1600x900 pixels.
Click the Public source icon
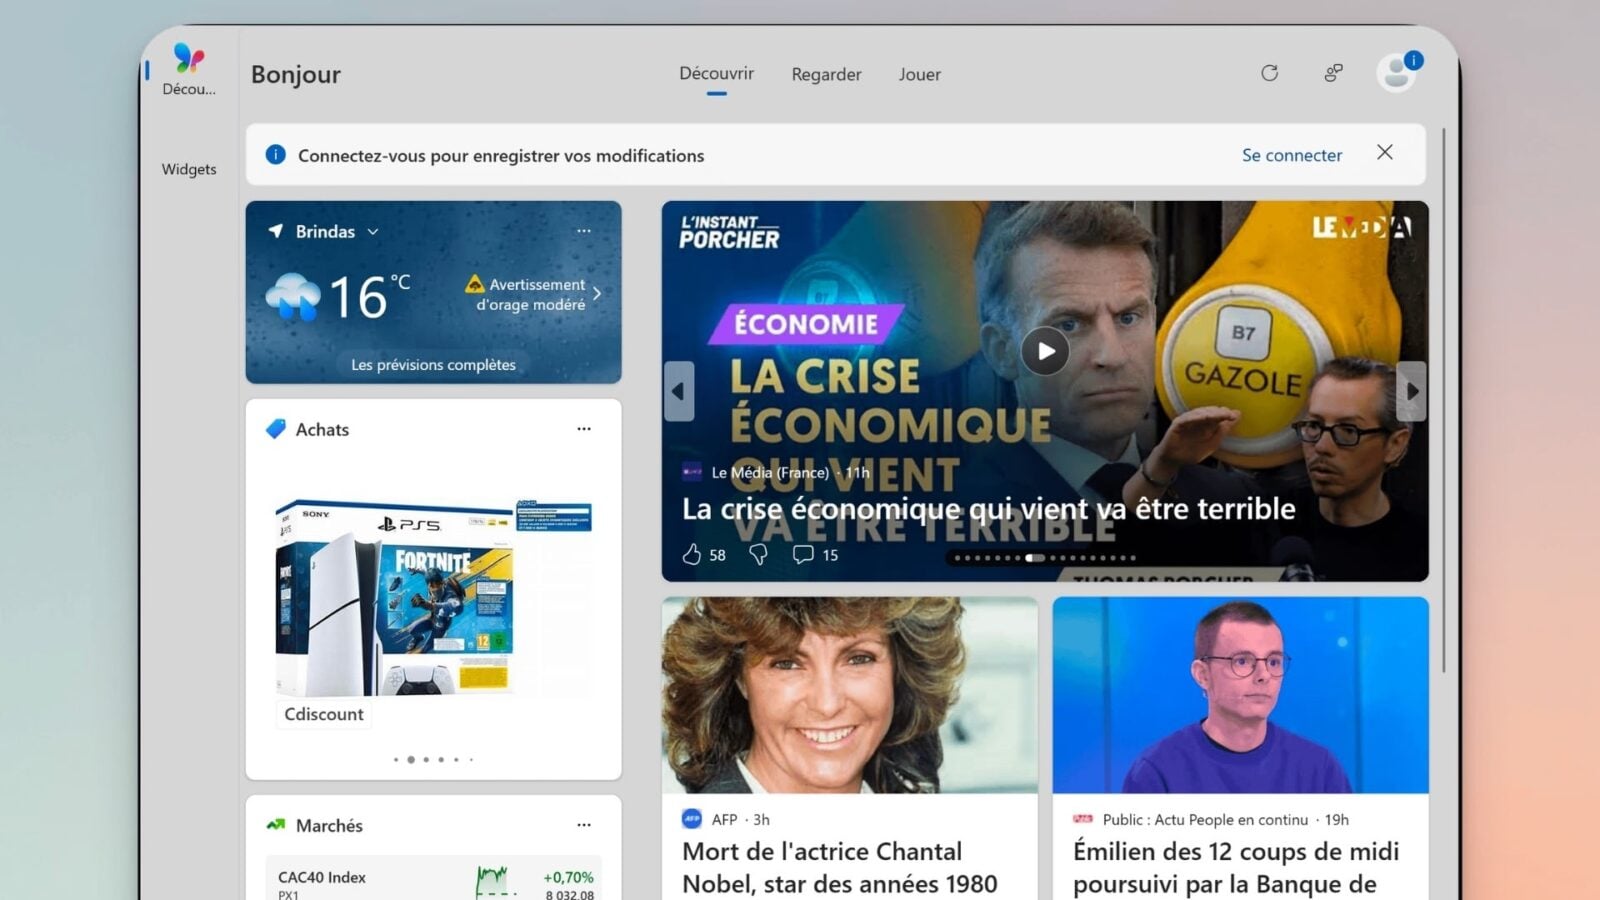1083,819
